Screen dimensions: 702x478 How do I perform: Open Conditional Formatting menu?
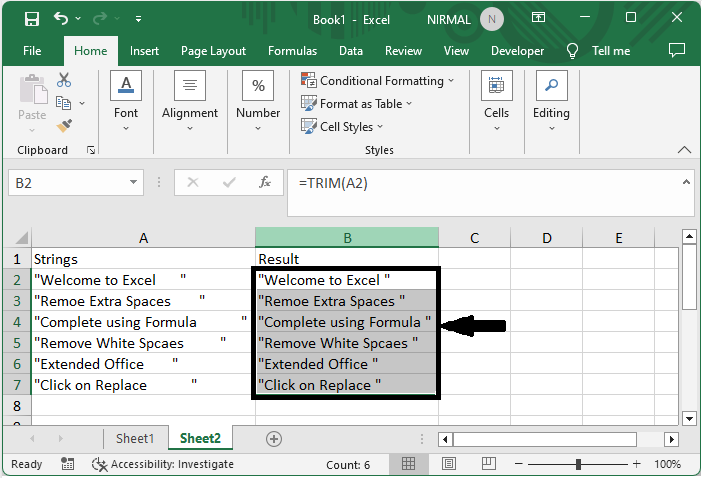coord(377,81)
